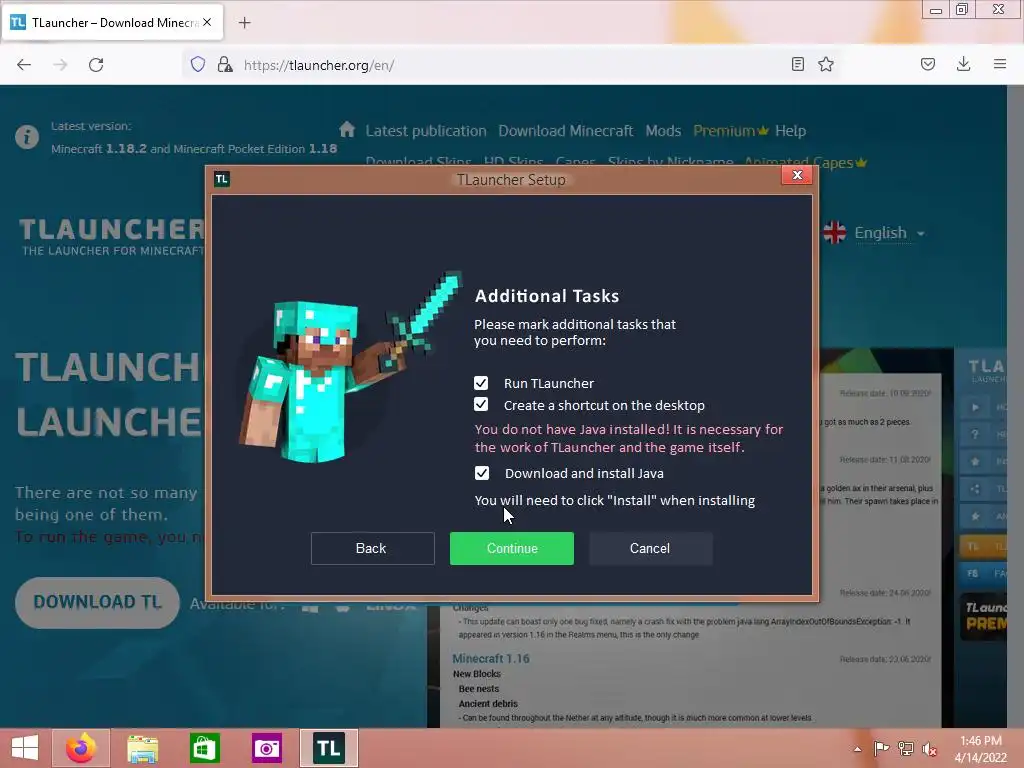Image resolution: width=1024 pixels, height=768 pixels.
Task: Open Firefox from the taskbar
Action: [81, 748]
